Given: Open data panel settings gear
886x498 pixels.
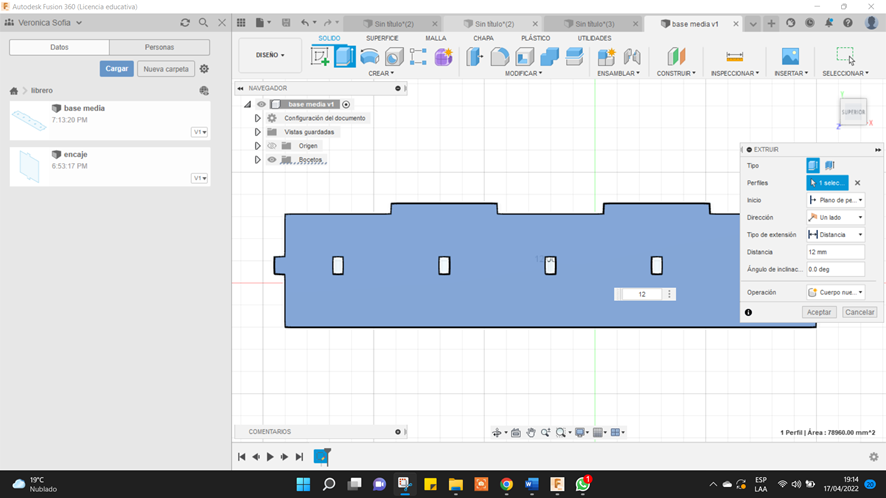Looking at the screenshot, I should (204, 68).
